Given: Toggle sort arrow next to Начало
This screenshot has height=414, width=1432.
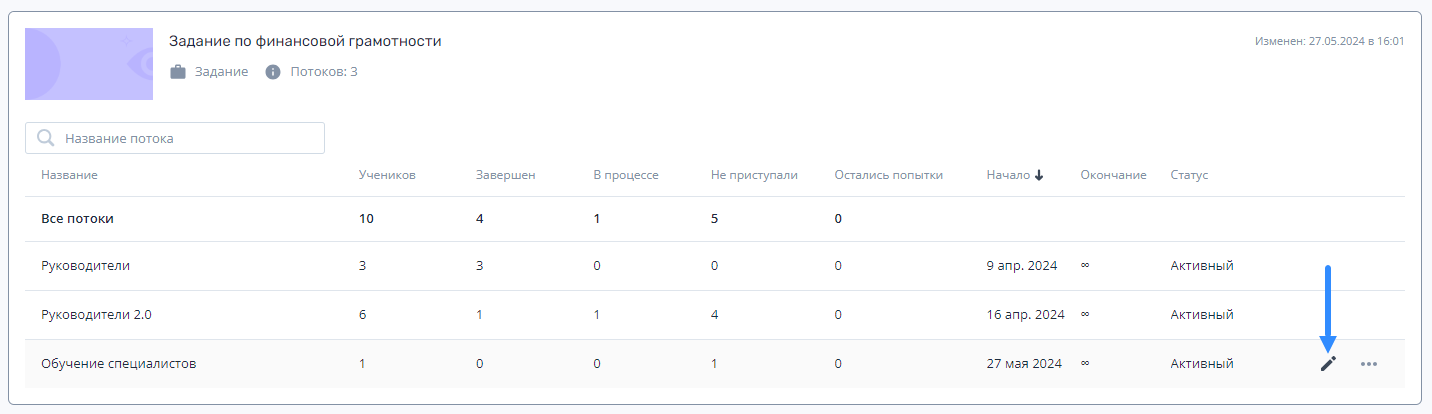Looking at the screenshot, I should pyautogui.click(x=1039, y=175).
